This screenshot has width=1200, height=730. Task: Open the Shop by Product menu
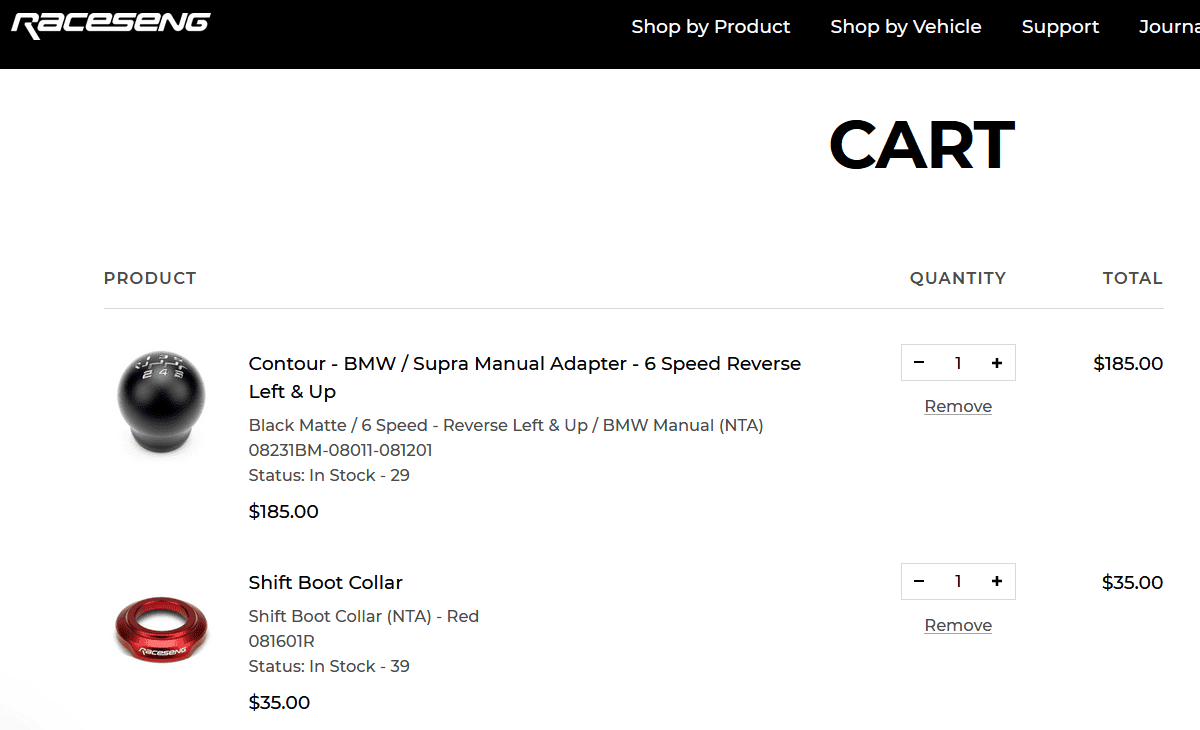point(711,27)
